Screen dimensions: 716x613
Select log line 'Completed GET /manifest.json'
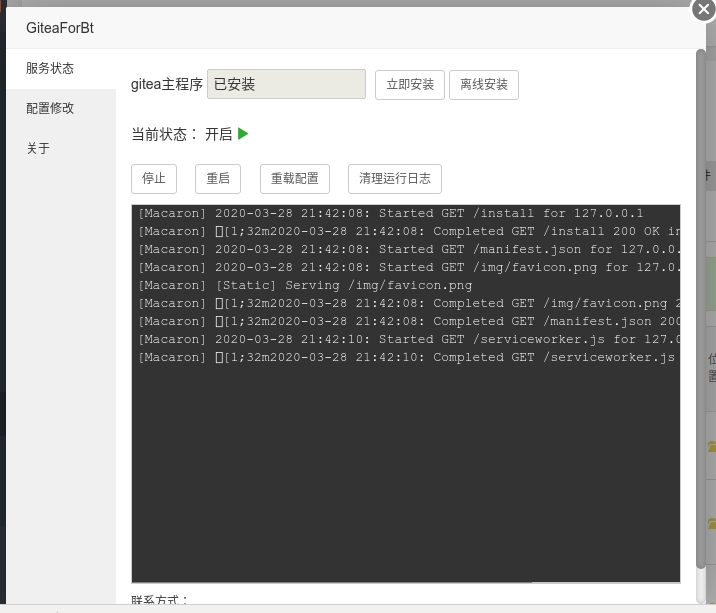[x=409, y=322]
